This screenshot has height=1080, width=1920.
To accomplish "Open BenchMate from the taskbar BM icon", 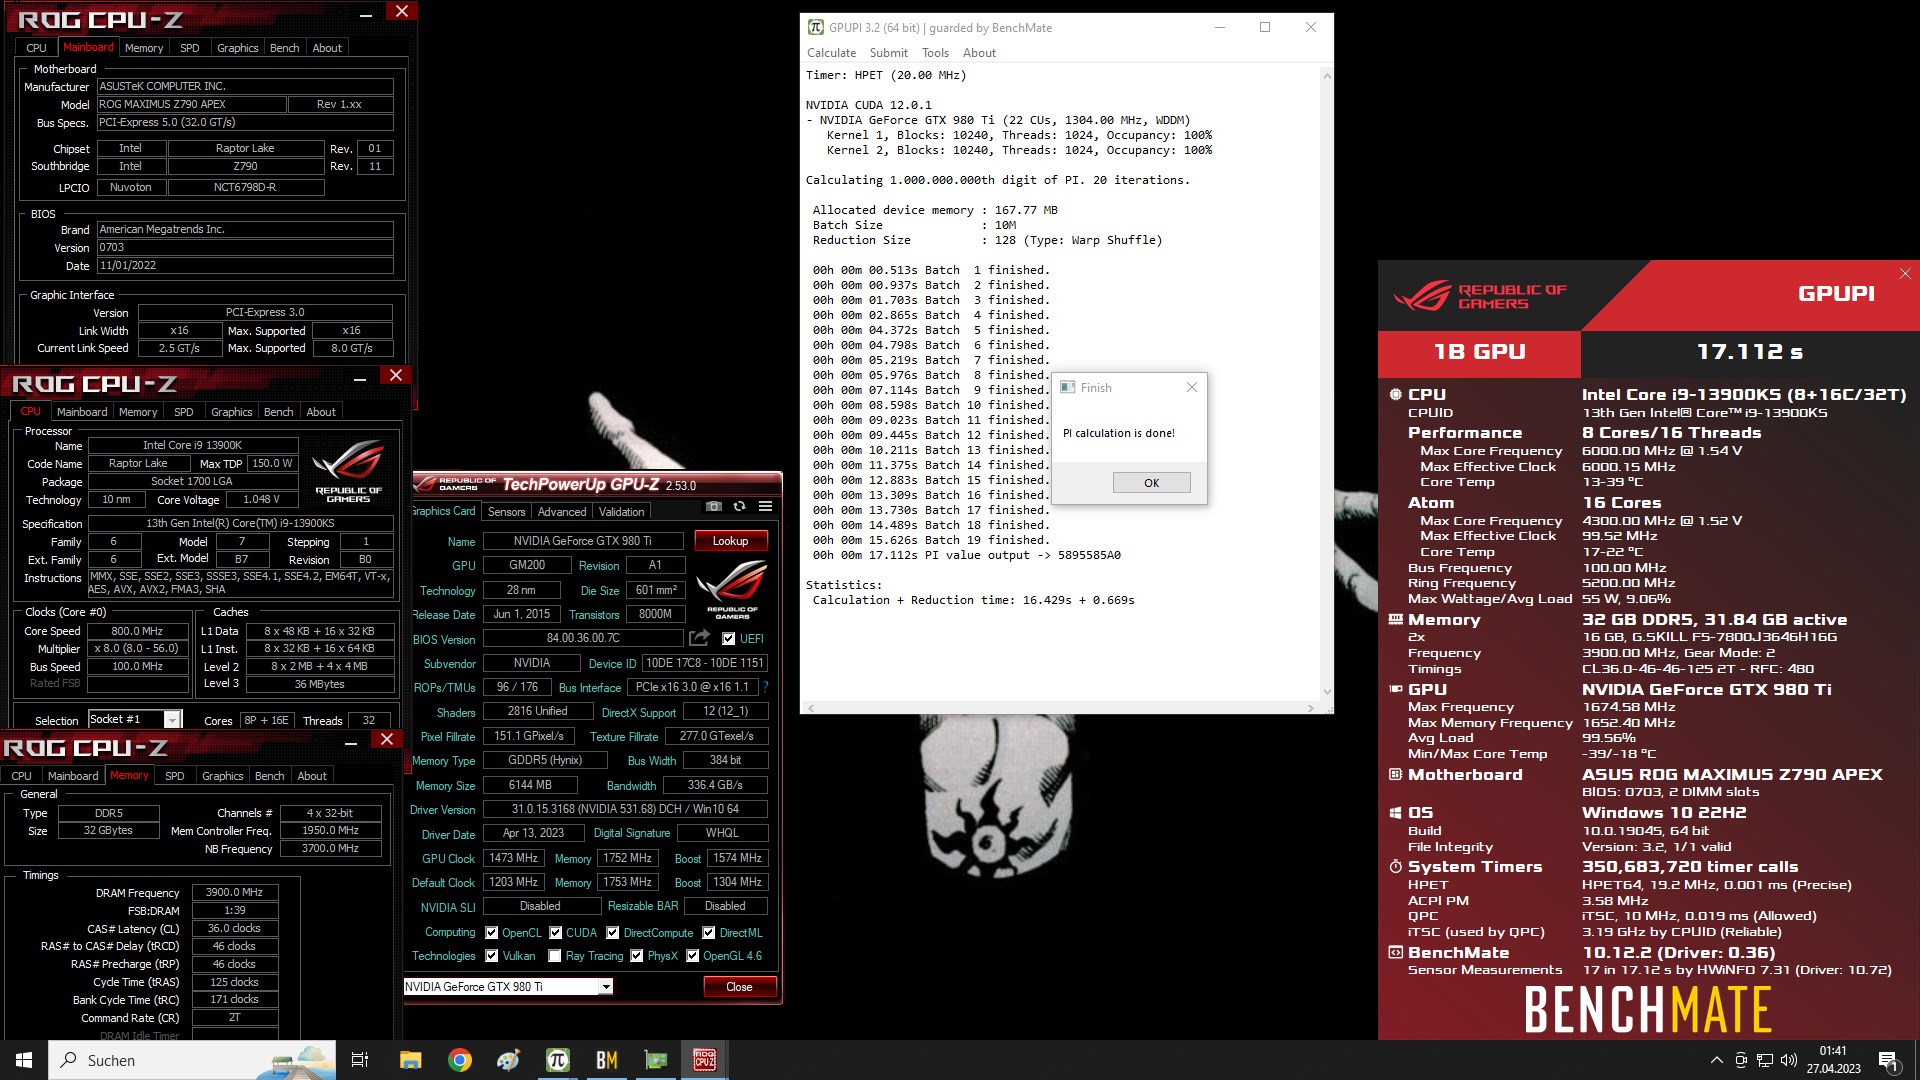I will coord(606,1060).
